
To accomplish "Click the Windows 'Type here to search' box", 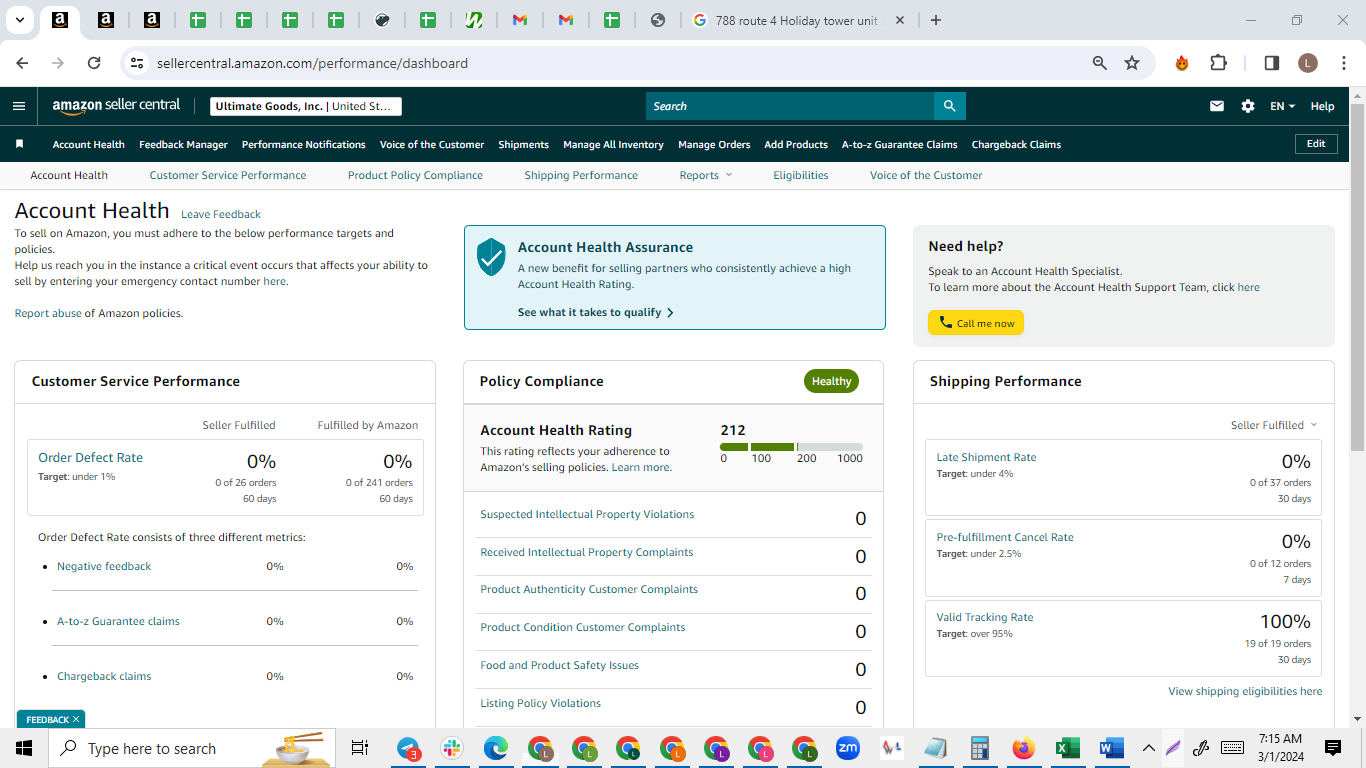I will 190,748.
